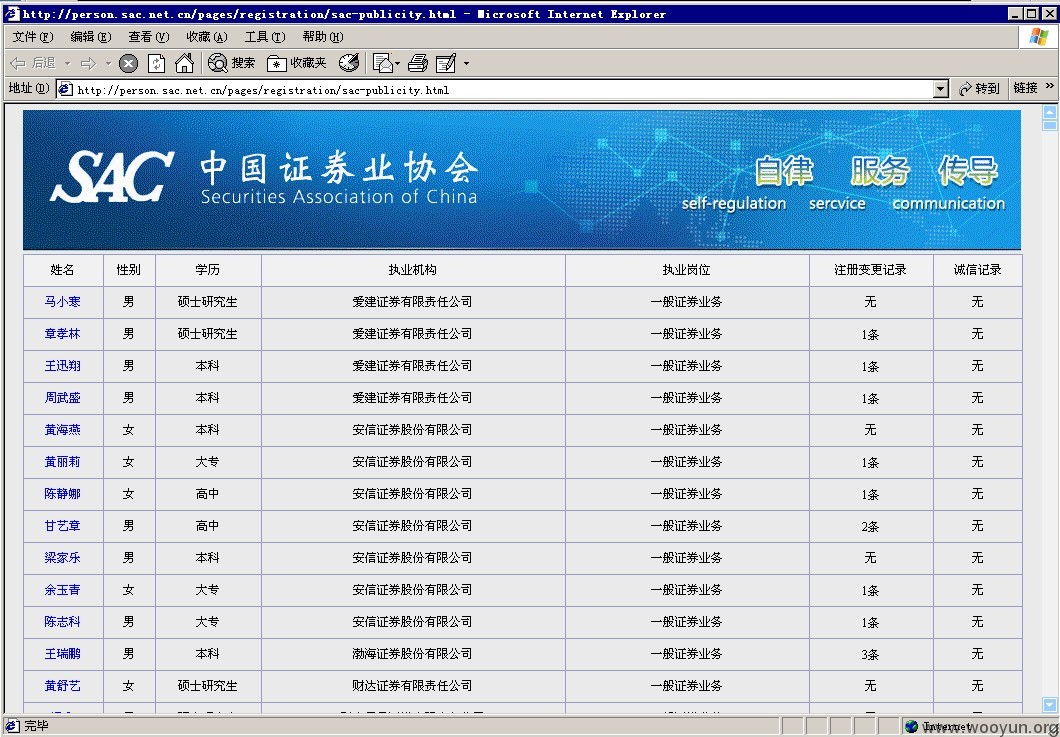Open the name link 周武盛
The image size is (1060, 737).
coord(62,398)
